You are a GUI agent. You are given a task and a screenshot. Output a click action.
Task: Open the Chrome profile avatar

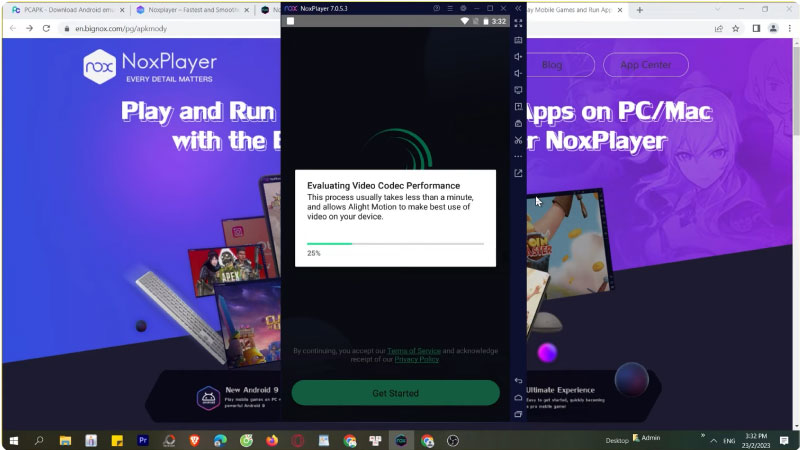point(773,29)
